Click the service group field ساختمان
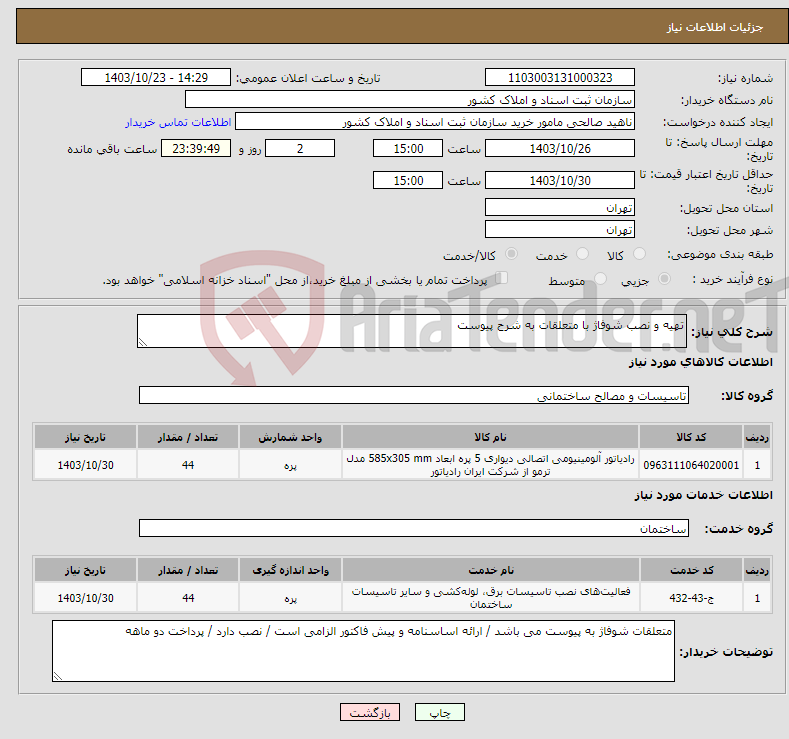The width and height of the screenshot is (789, 739). (414, 528)
